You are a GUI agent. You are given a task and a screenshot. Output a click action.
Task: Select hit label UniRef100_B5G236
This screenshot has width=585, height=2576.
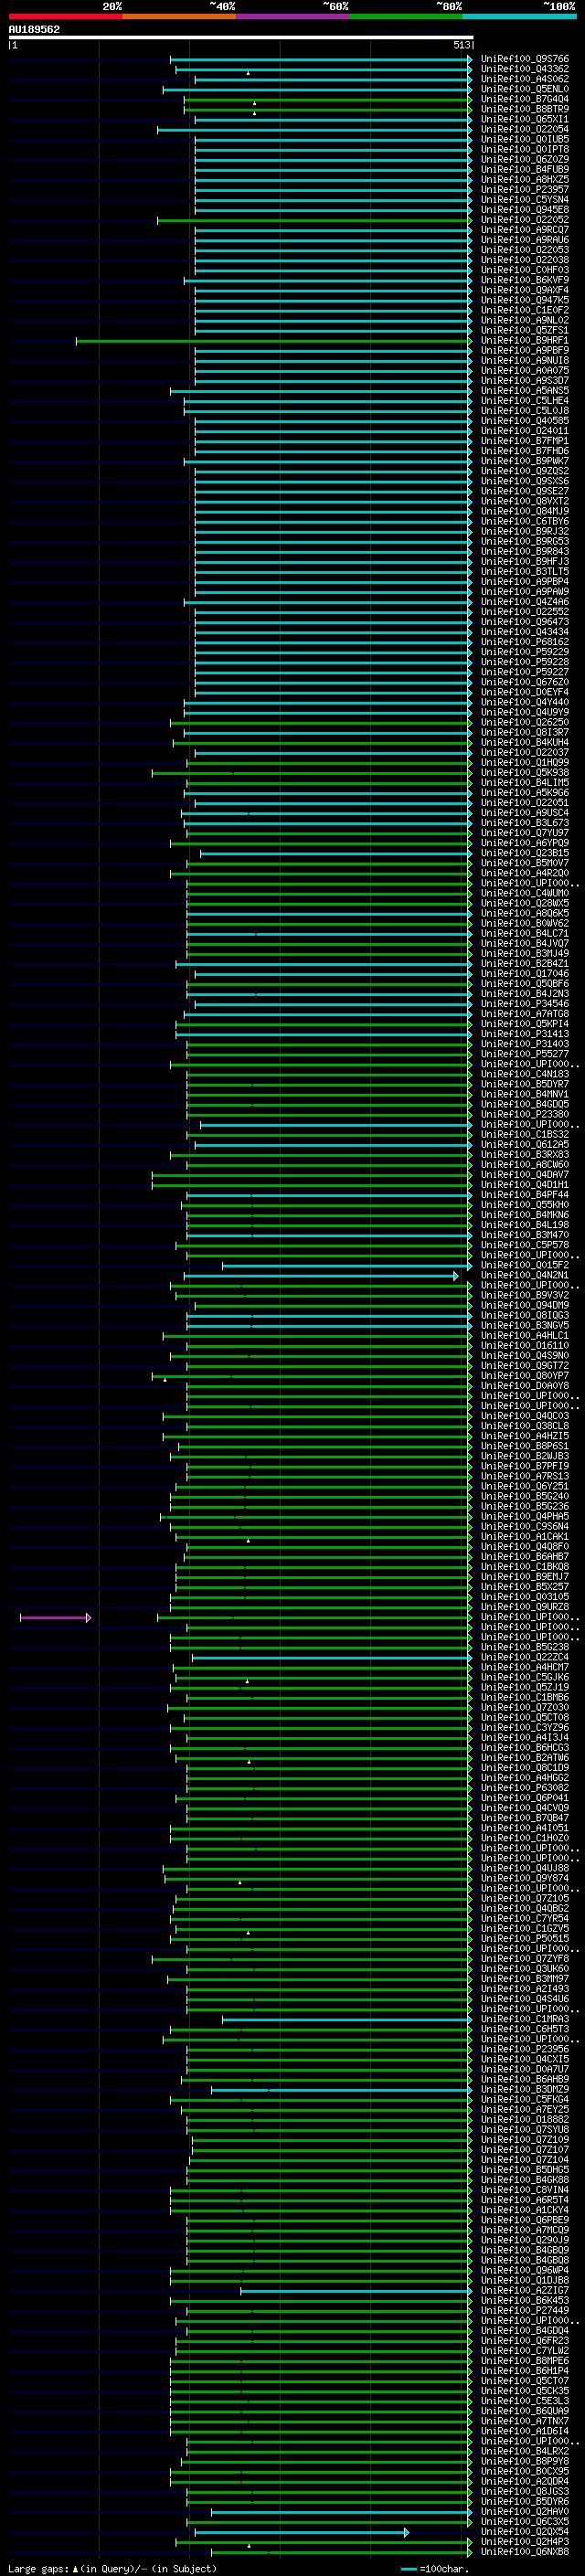point(524,1507)
